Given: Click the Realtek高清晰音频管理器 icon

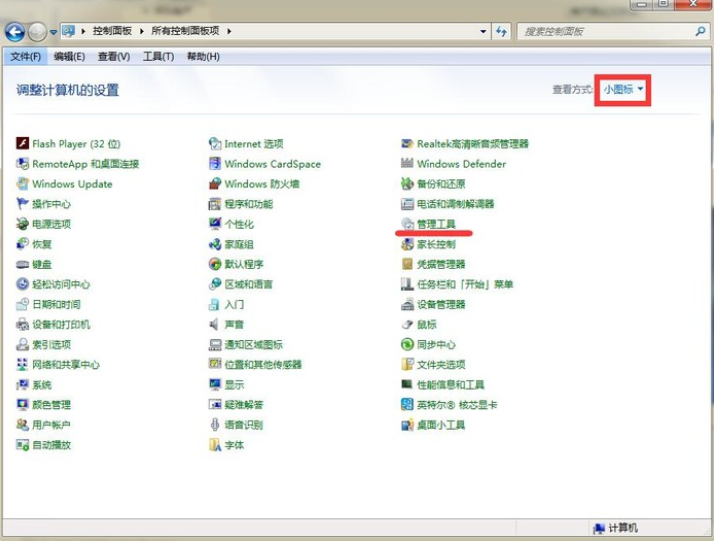Looking at the screenshot, I should pyautogui.click(x=407, y=143).
